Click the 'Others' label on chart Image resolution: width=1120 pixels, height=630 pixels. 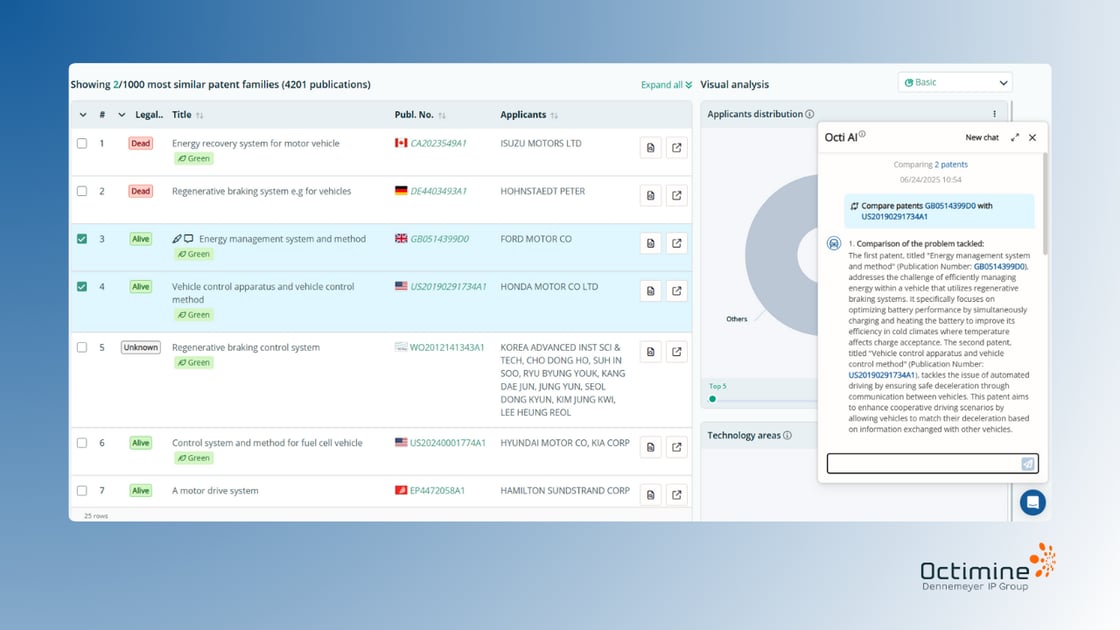(x=736, y=319)
